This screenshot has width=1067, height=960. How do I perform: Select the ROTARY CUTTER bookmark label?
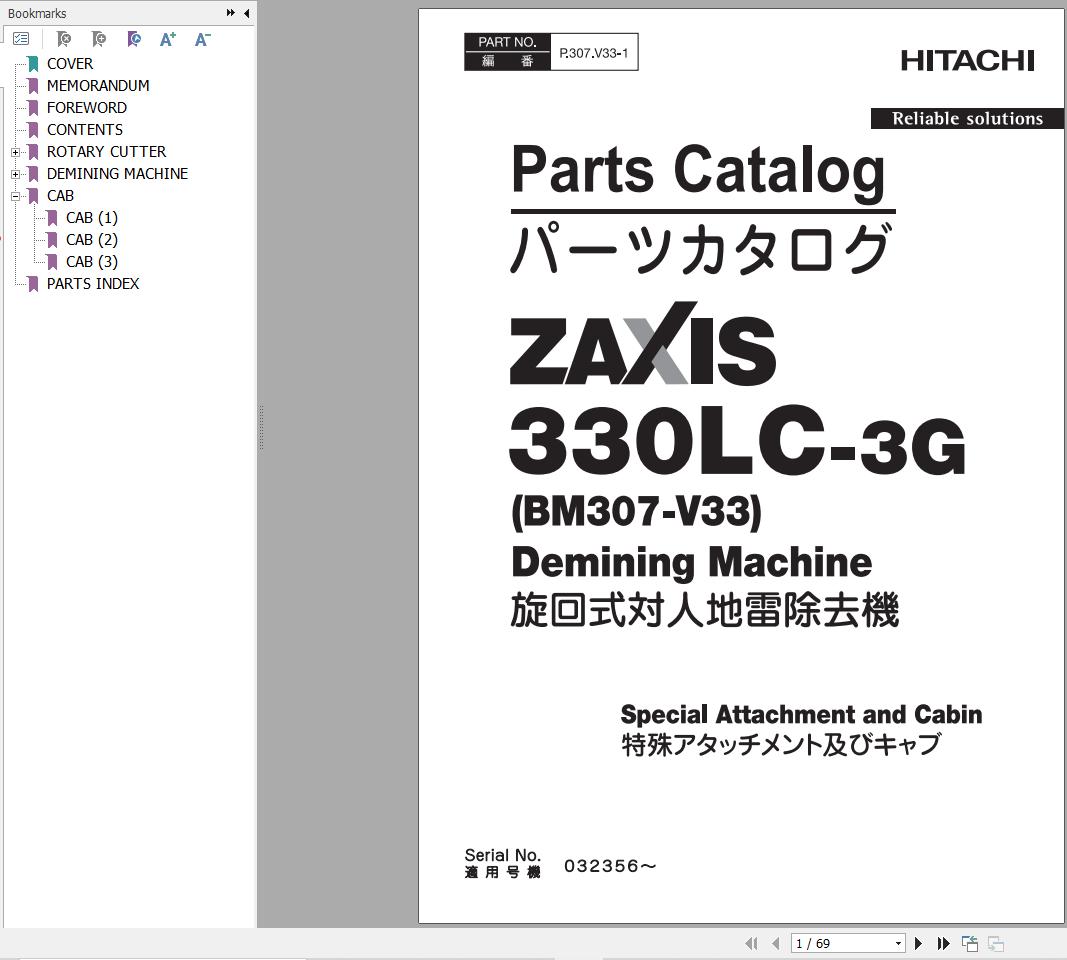[x=106, y=152]
